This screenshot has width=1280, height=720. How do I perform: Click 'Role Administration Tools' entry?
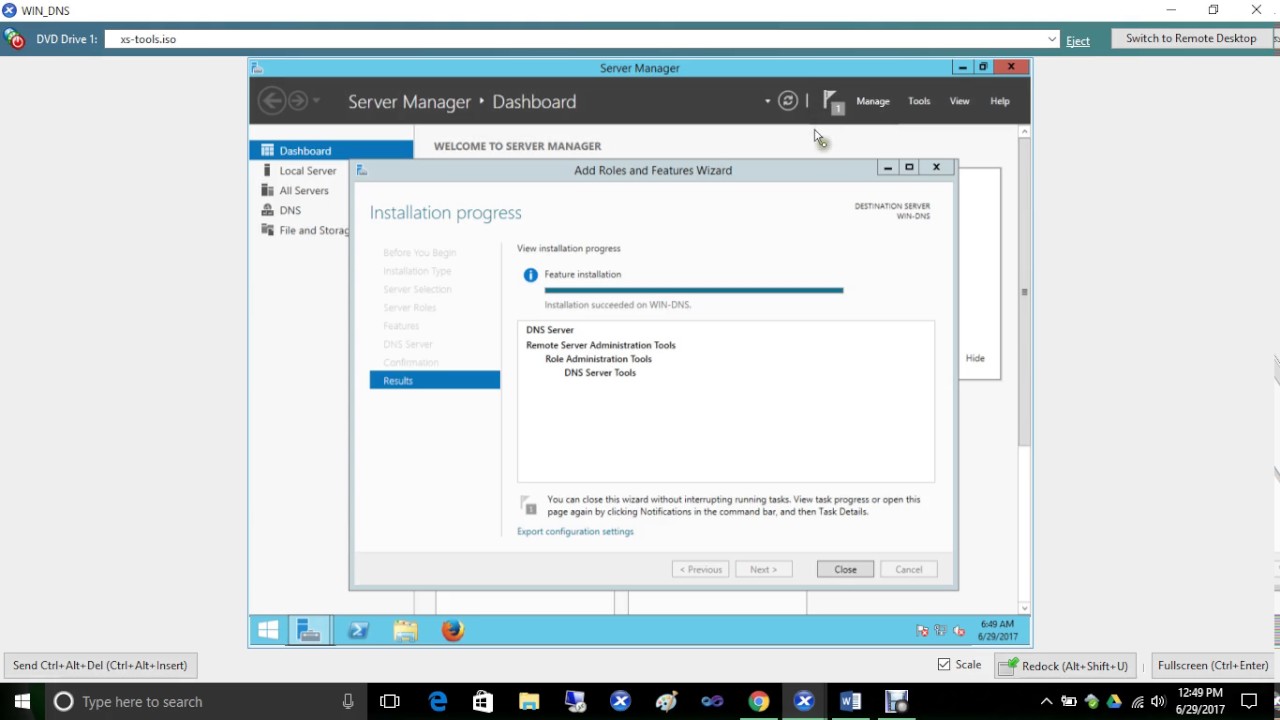click(x=598, y=359)
